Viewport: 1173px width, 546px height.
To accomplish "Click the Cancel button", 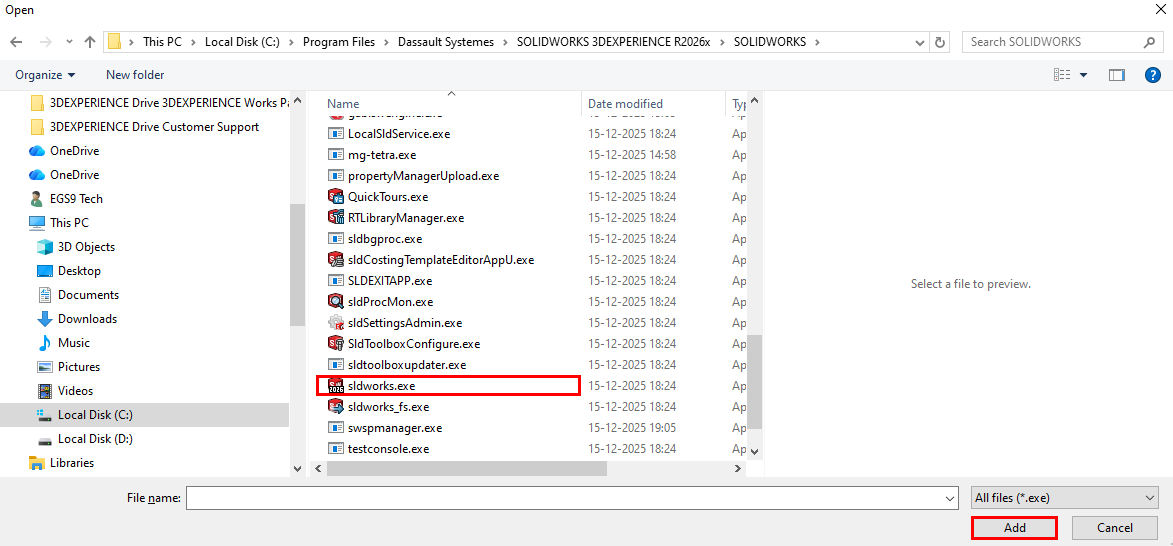I will [x=1114, y=527].
